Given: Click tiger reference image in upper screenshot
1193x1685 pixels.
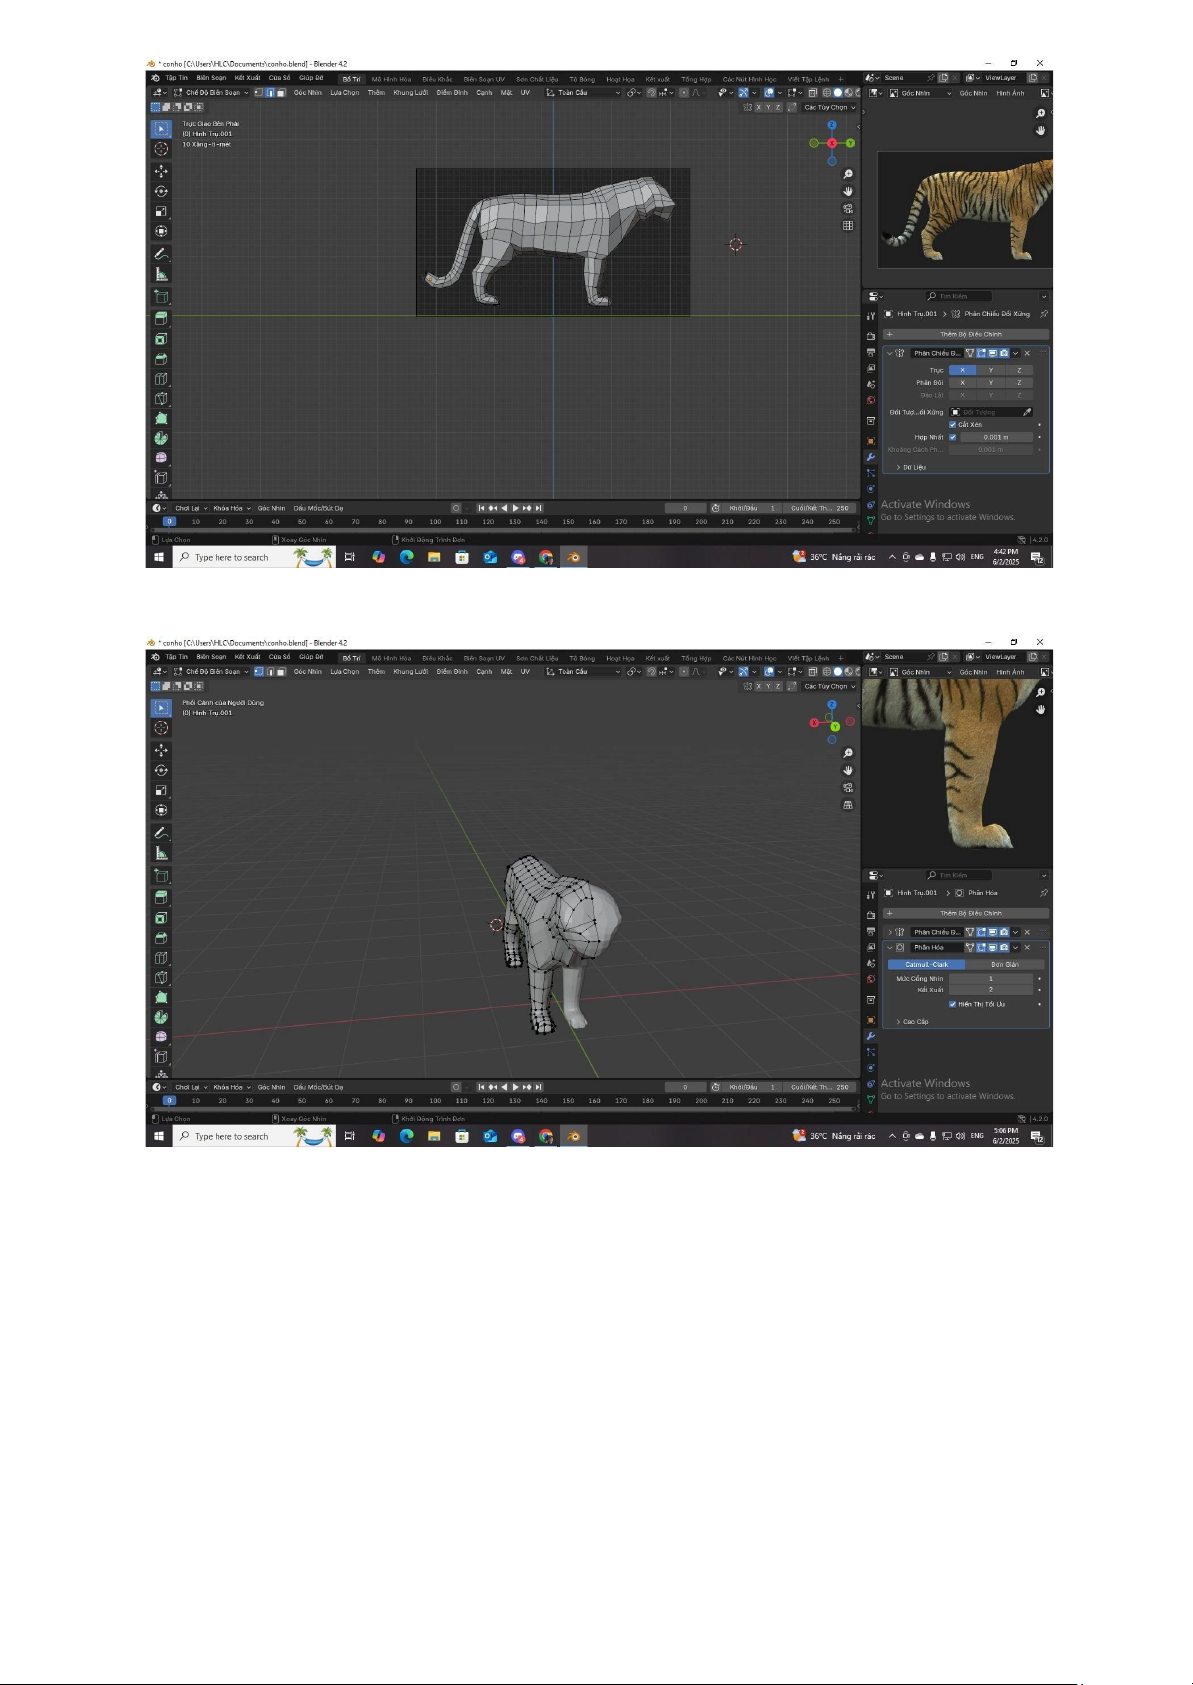Looking at the screenshot, I should tap(965, 209).
